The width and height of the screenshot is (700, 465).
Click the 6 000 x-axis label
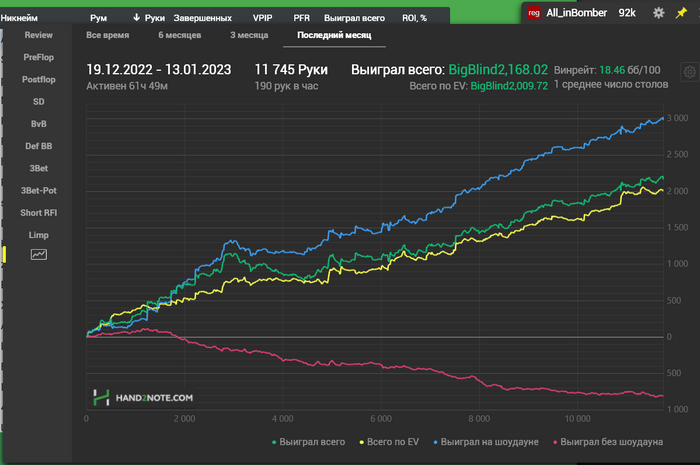(381, 419)
